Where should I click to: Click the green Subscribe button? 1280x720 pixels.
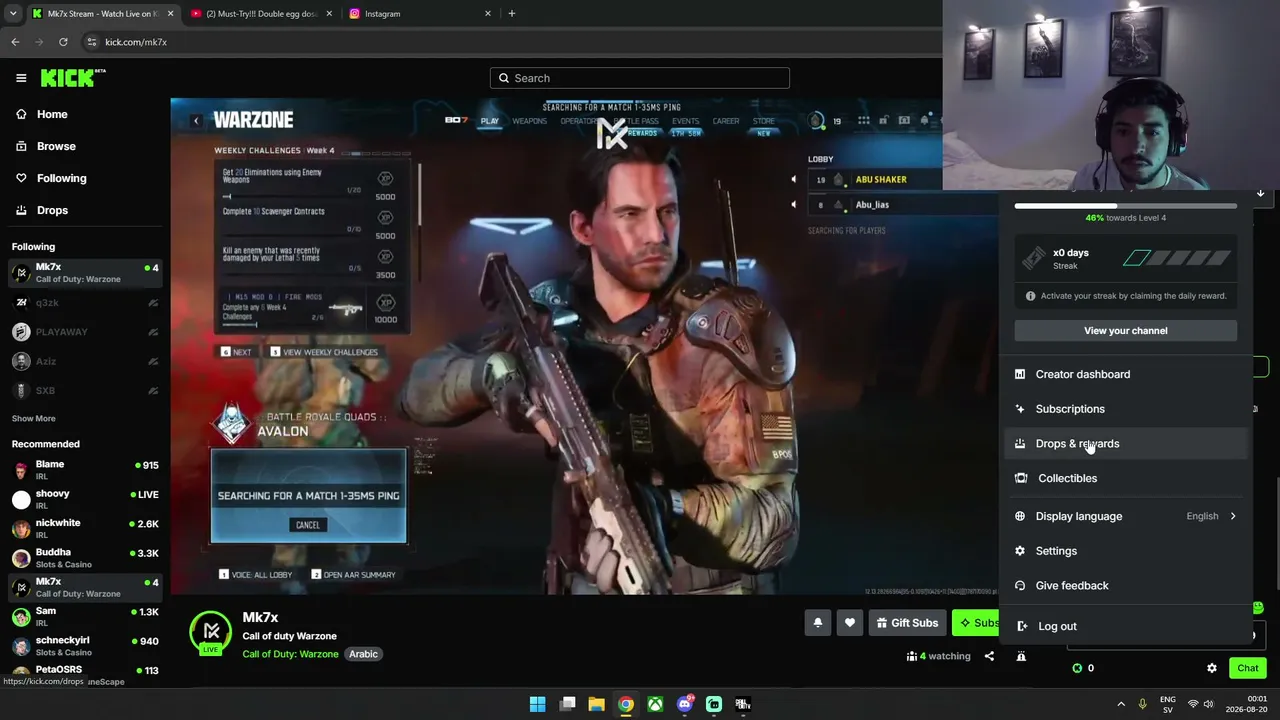(x=977, y=623)
